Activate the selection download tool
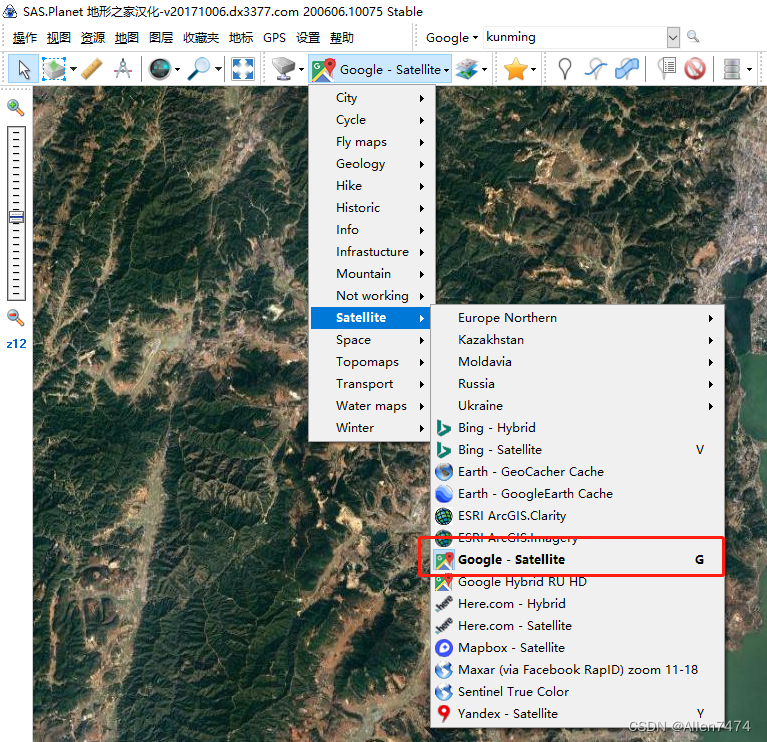767x742 pixels. 54,69
